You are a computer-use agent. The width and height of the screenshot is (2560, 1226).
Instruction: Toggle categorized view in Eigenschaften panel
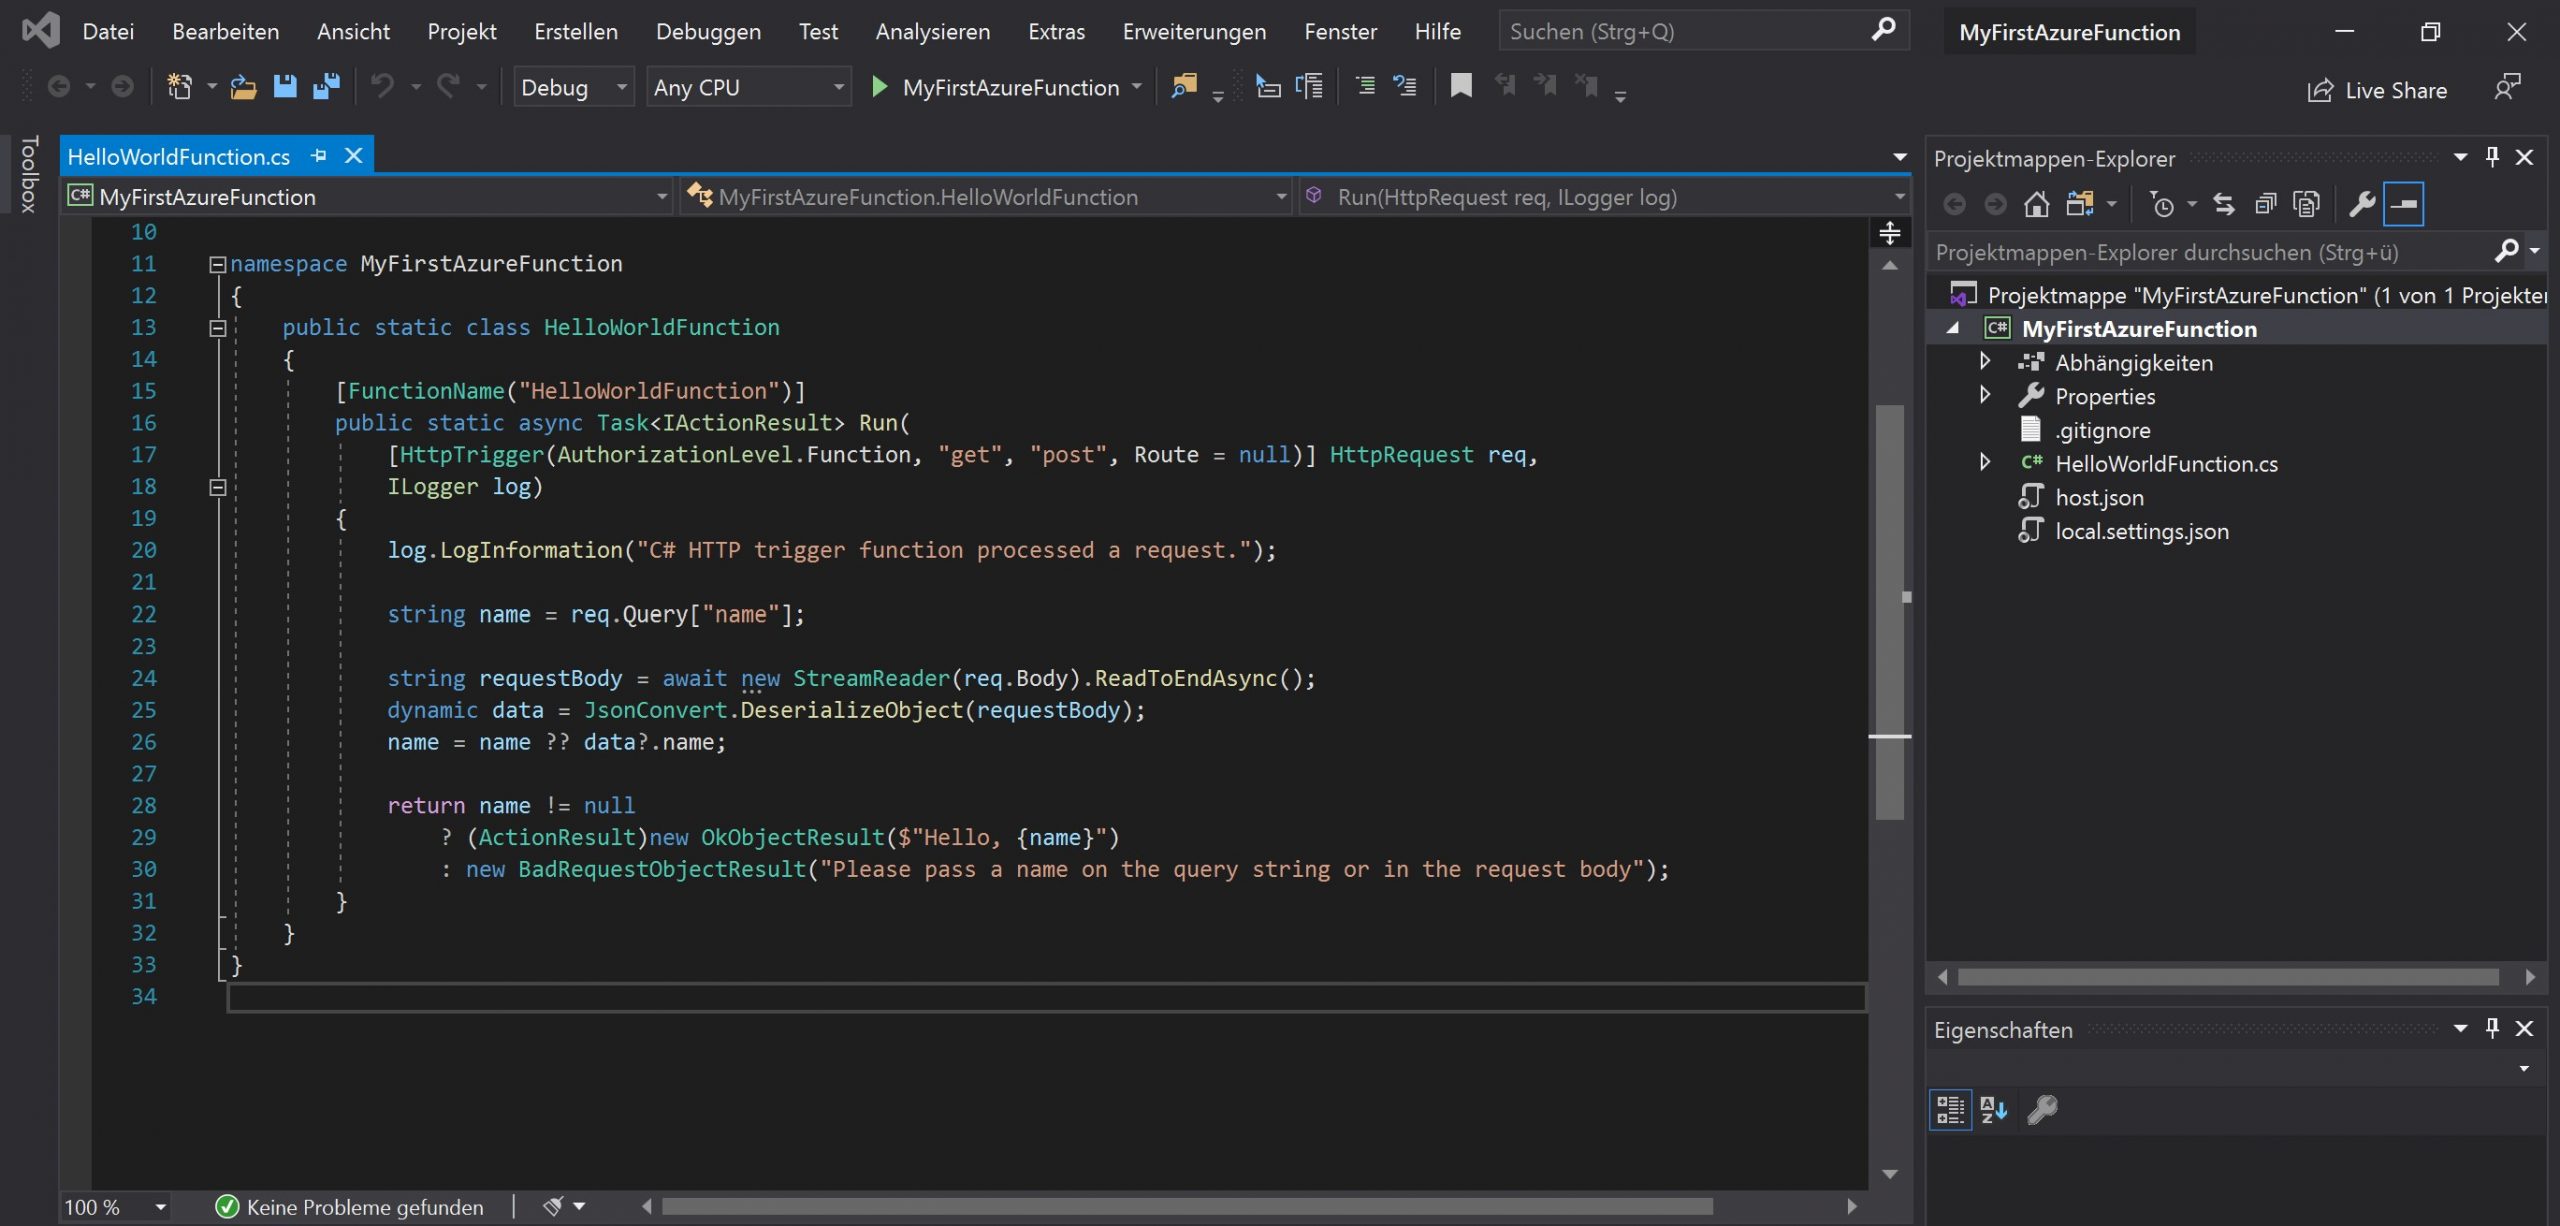(1950, 1110)
